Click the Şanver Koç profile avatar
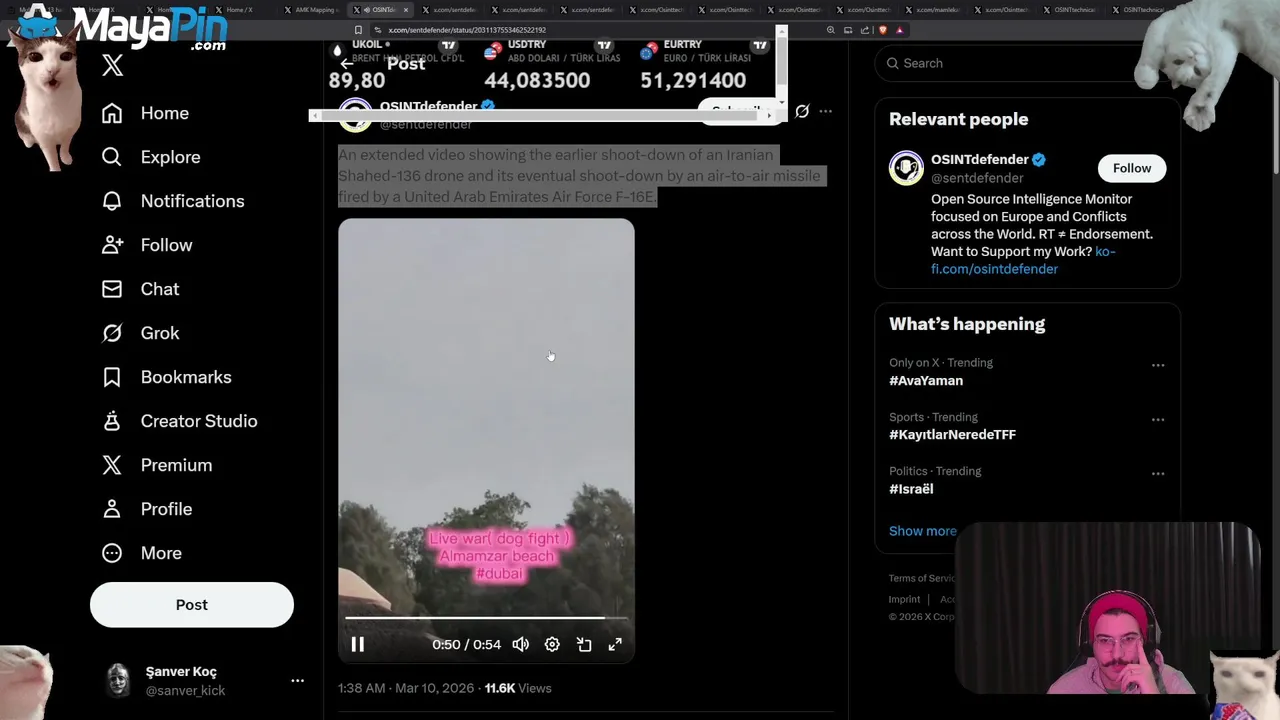This screenshot has width=1280, height=720. [119, 680]
